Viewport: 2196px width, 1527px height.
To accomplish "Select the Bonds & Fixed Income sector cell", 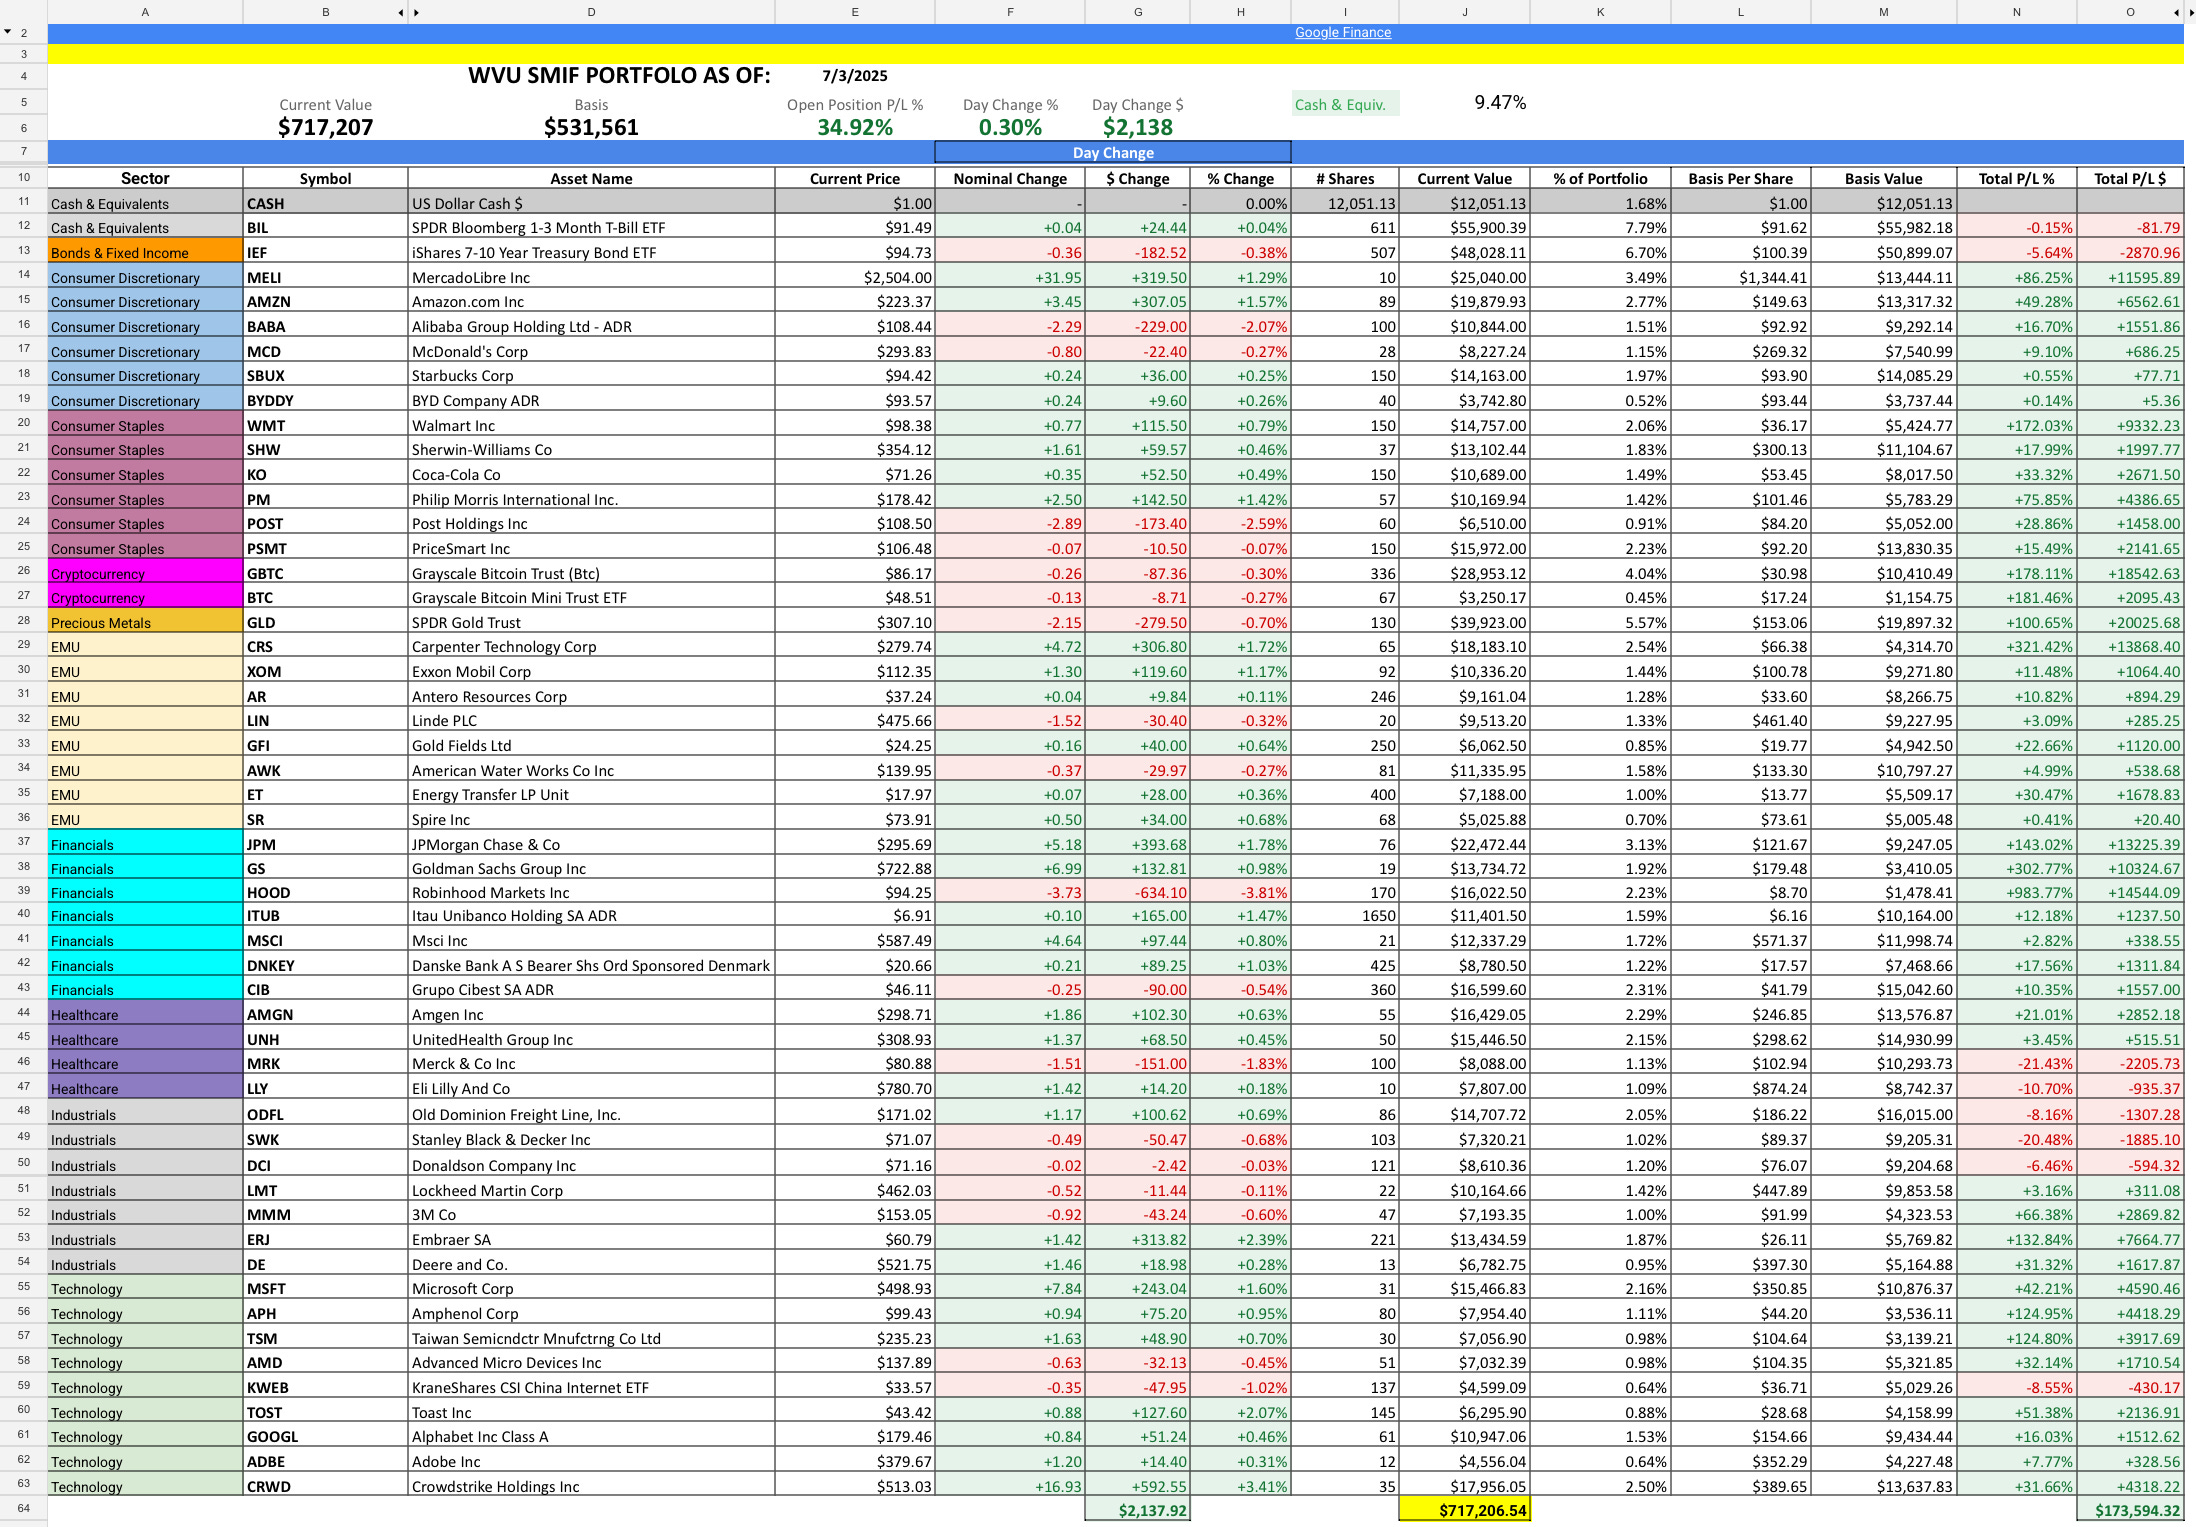I will 145,252.
